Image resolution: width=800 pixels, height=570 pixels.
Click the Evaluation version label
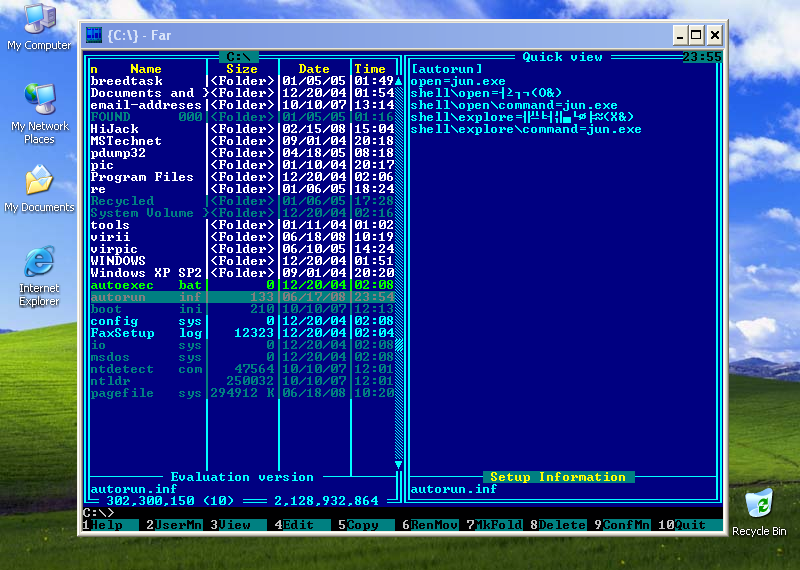coord(242,477)
